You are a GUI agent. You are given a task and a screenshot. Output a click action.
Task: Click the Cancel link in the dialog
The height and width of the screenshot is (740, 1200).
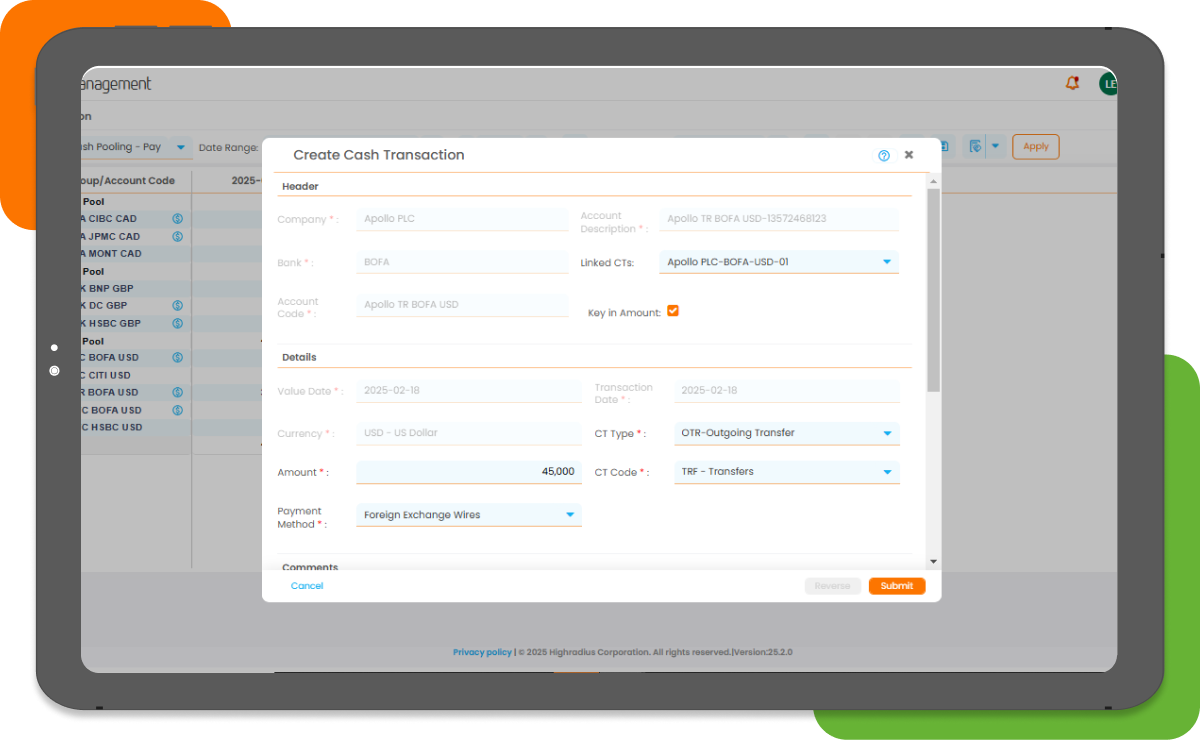tap(307, 586)
